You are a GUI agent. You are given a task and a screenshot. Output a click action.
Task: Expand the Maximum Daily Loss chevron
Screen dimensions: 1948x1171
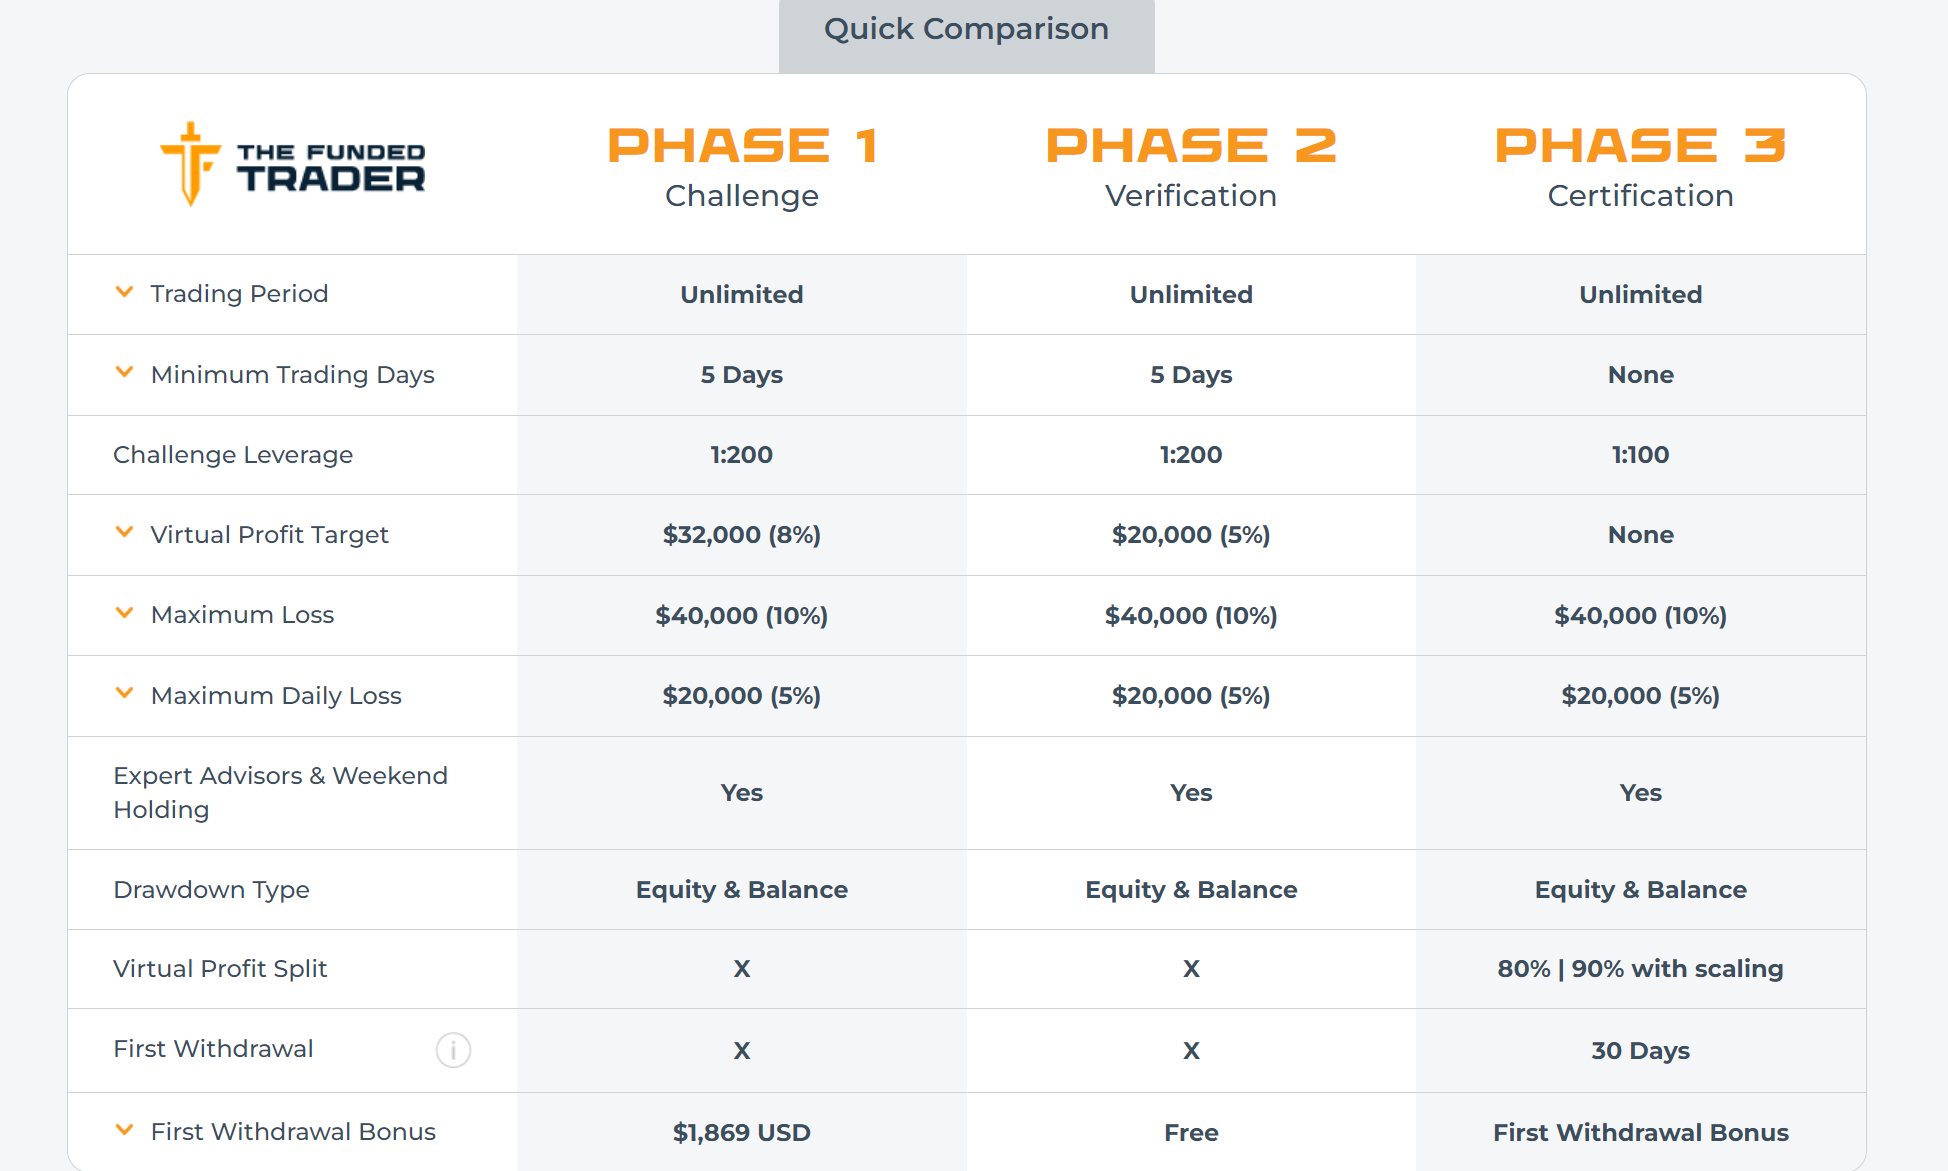click(x=124, y=693)
